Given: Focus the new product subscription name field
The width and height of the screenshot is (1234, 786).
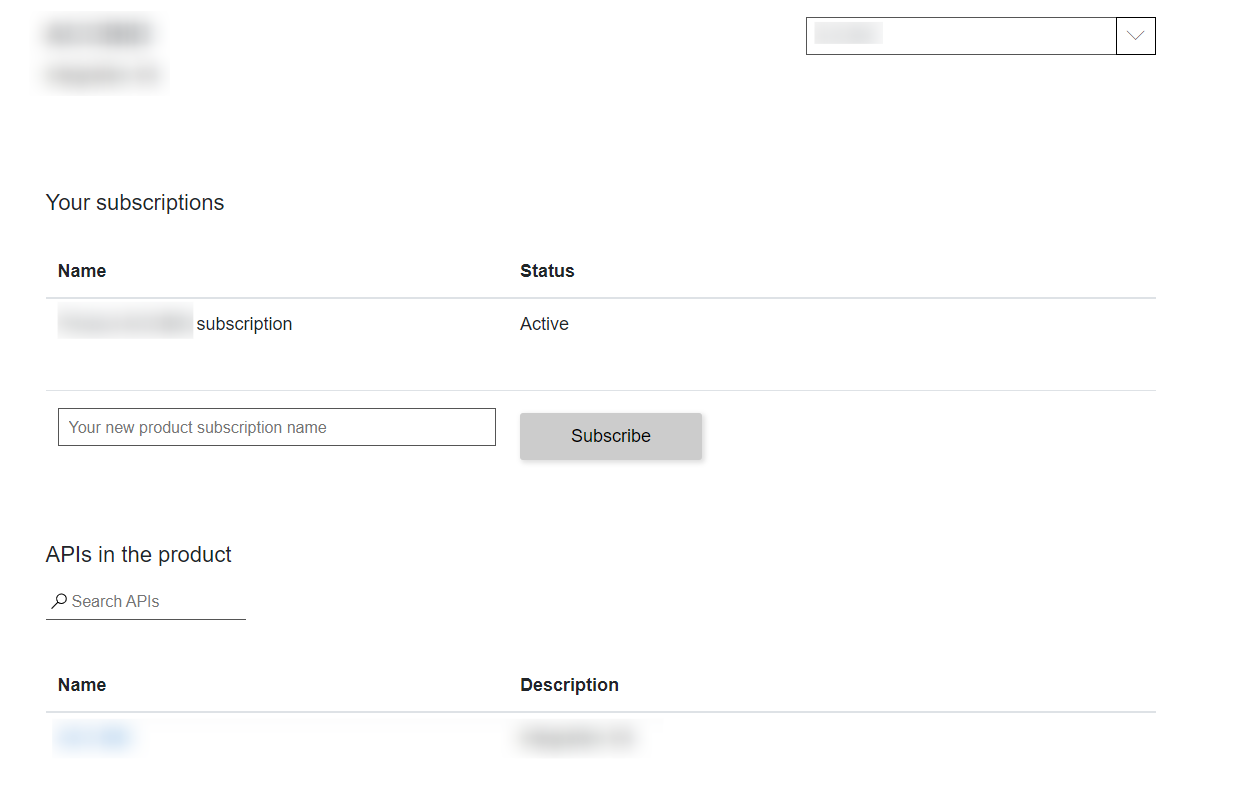Looking at the screenshot, I should point(276,427).
